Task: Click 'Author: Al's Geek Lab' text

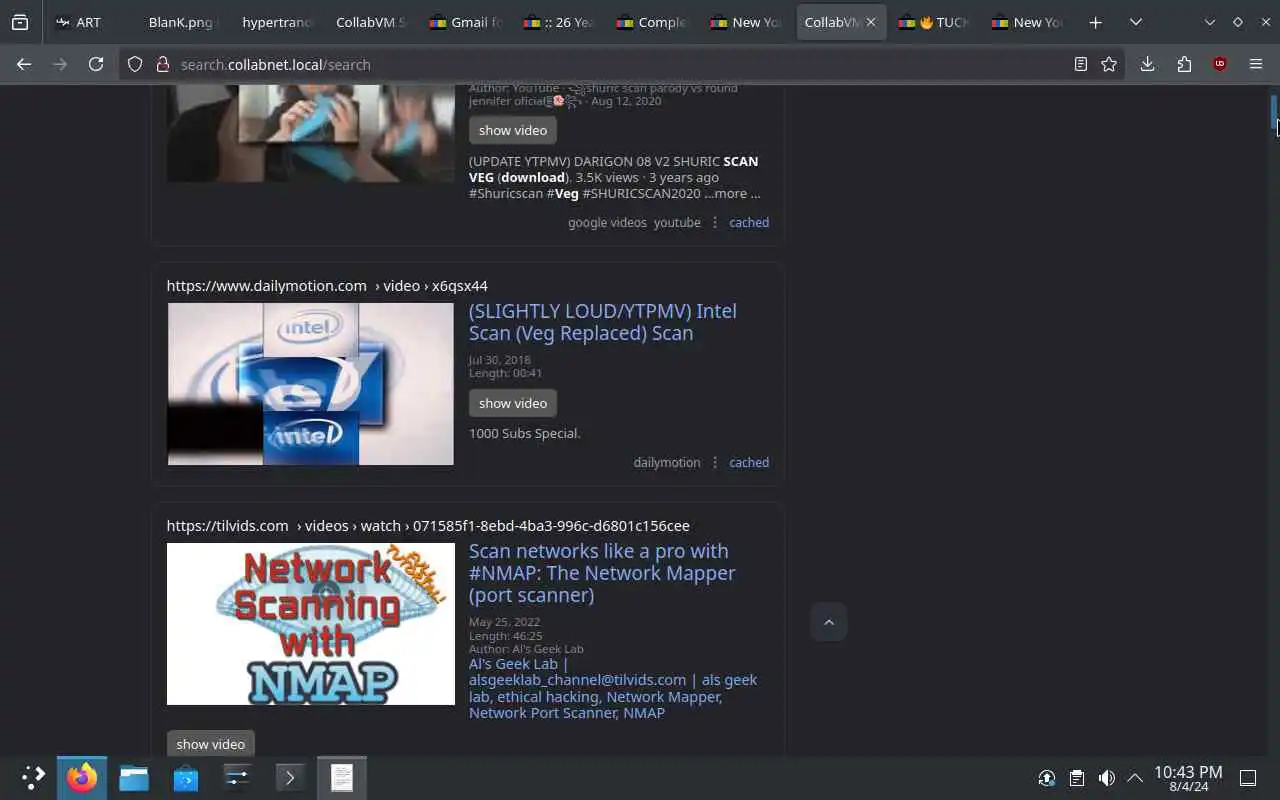Action: tap(526, 649)
